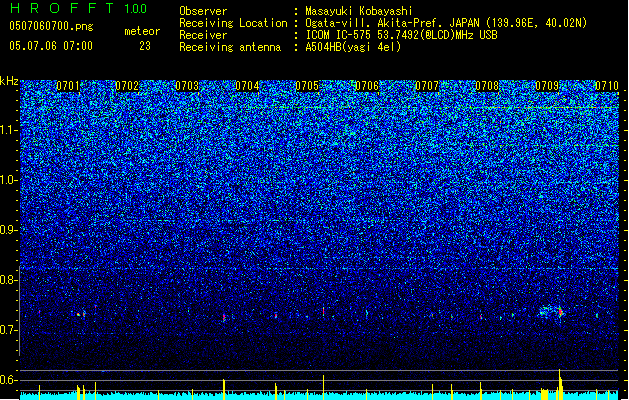Screen dimensions: 629x400
Task: Click the observer name Masayuki Kobayashi
Action: tap(359, 11)
